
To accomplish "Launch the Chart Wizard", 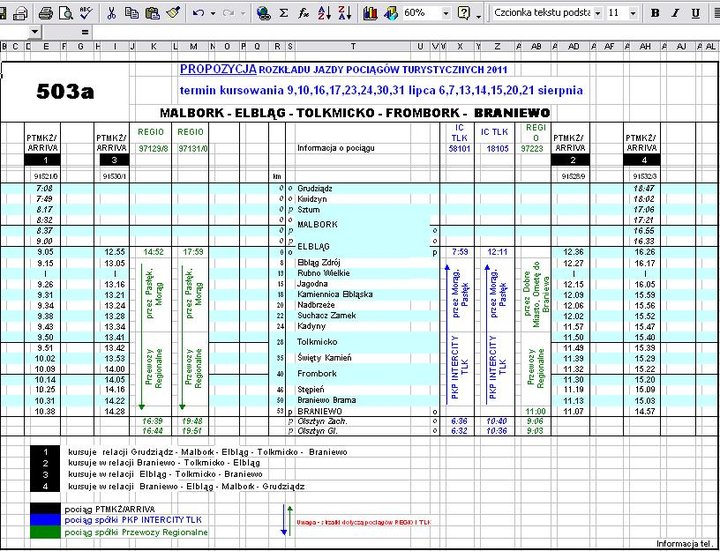I will 370,13.
